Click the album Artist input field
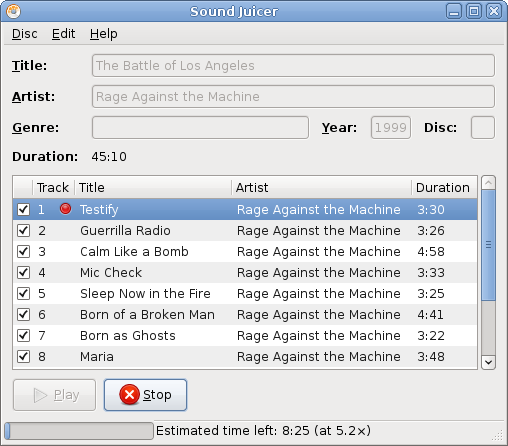The width and height of the screenshot is (508, 446). click(x=293, y=97)
